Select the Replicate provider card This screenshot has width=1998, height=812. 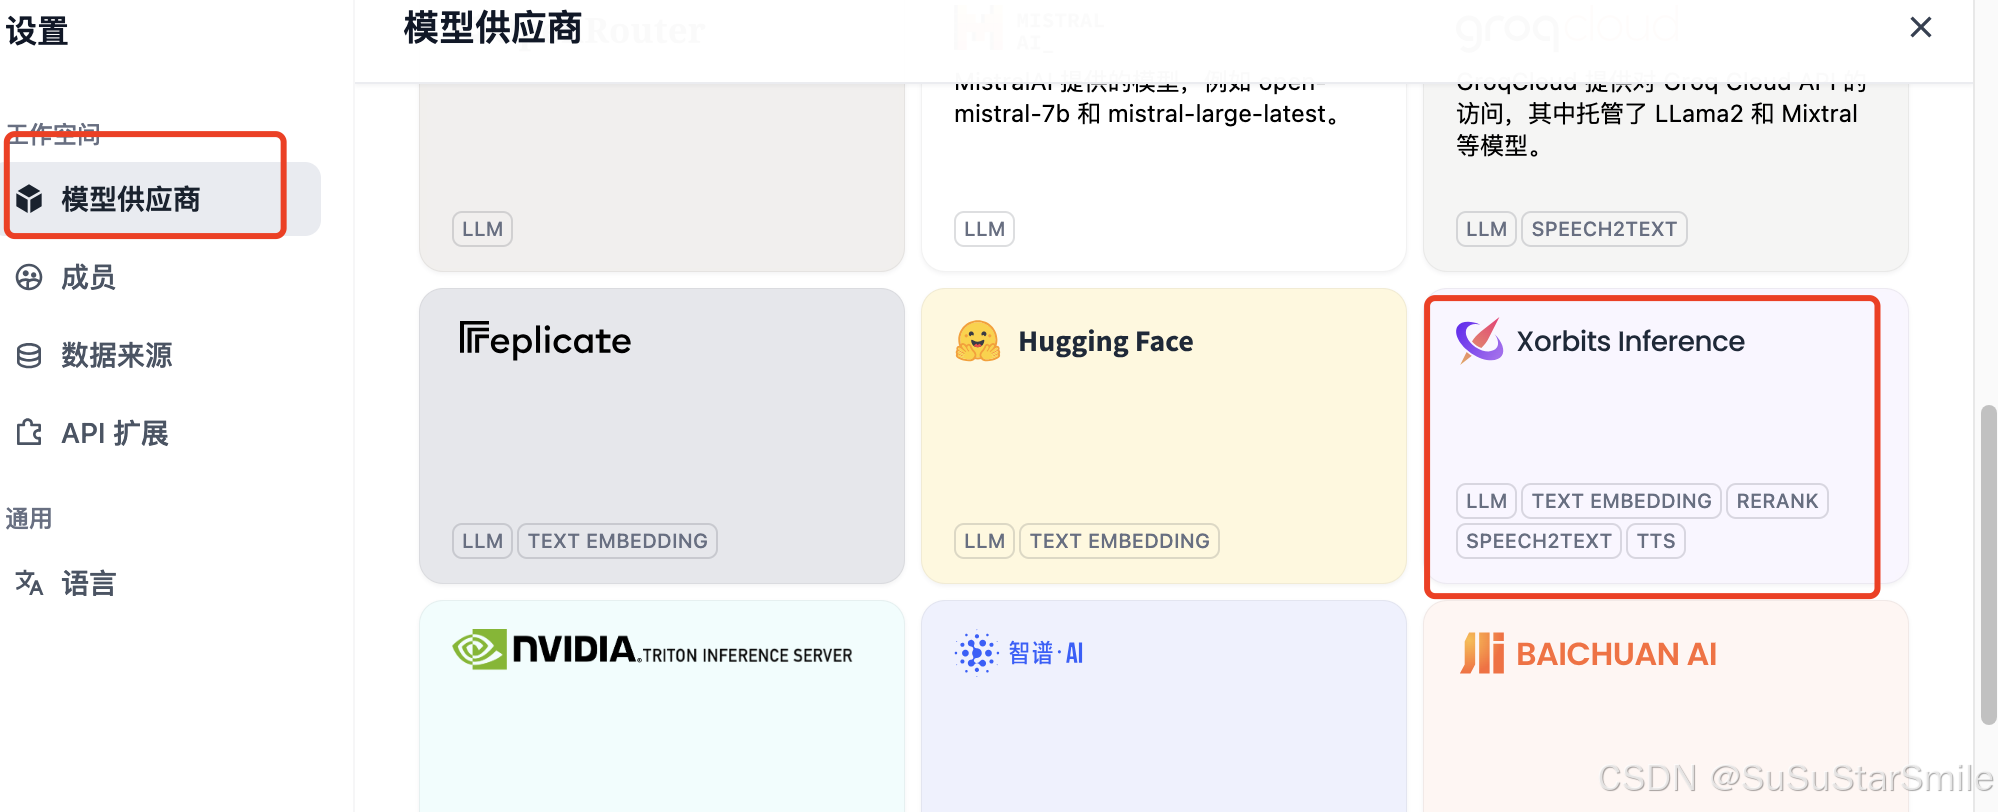pyautogui.click(x=662, y=436)
